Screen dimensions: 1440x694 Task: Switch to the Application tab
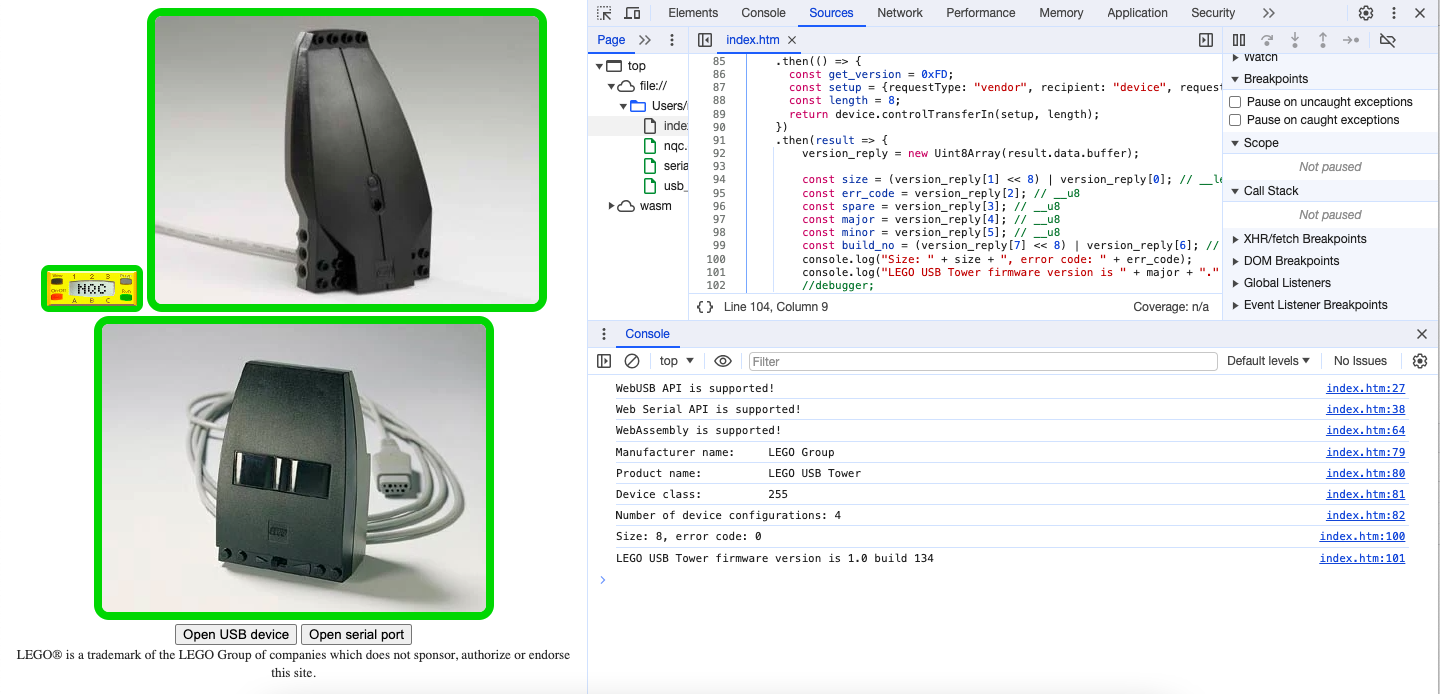pyautogui.click(x=1137, y=13)
